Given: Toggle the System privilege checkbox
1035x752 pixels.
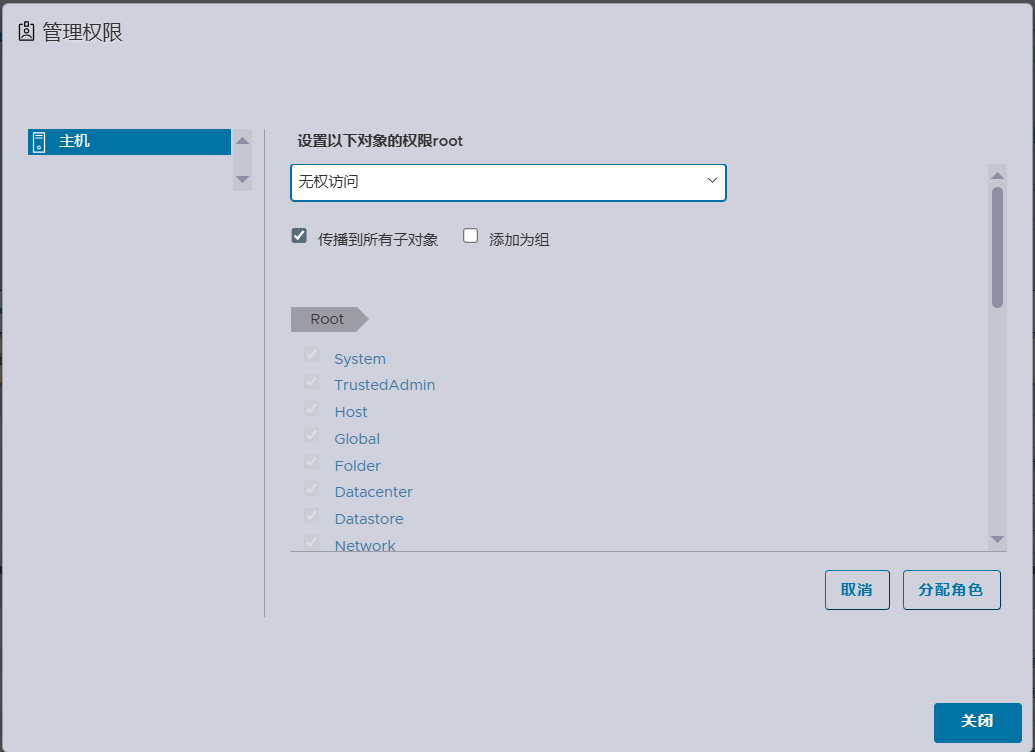Looking at the screenshot, I should [312, 356].
